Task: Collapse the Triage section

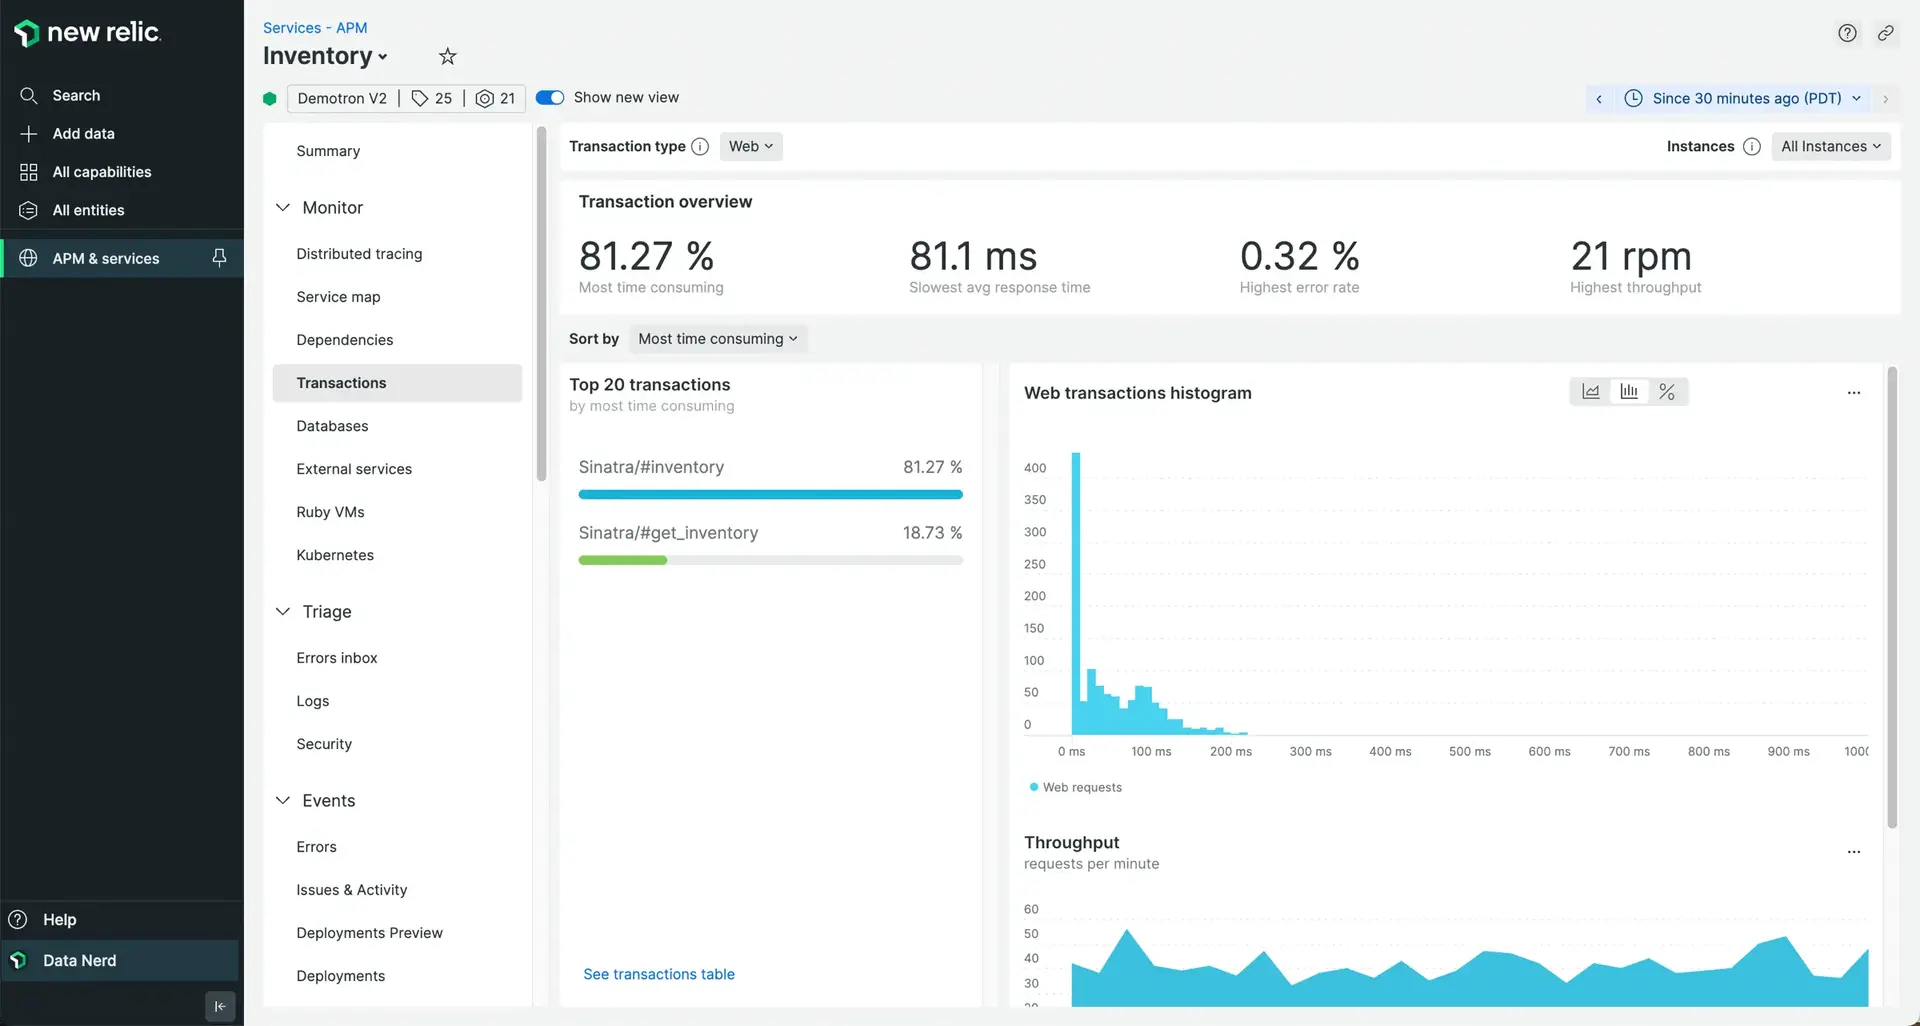Action: [x=283, y=612]
